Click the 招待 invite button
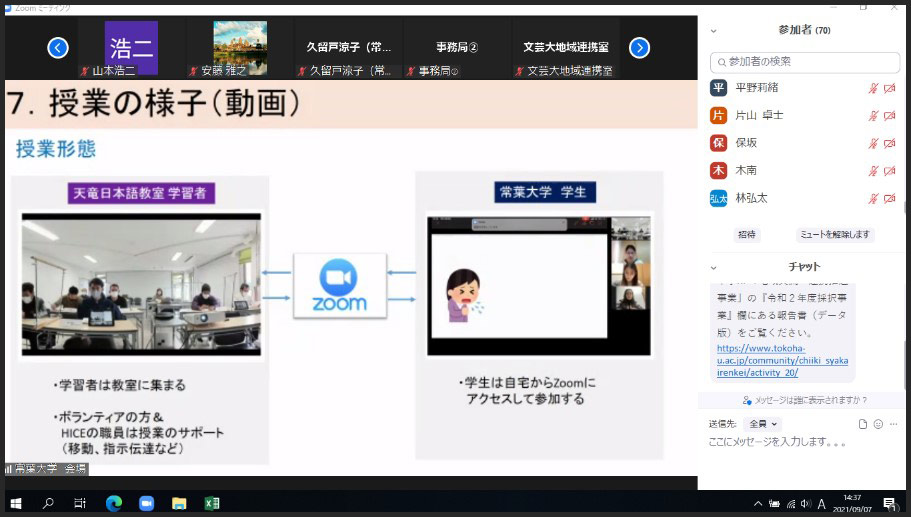 [746, 234]
